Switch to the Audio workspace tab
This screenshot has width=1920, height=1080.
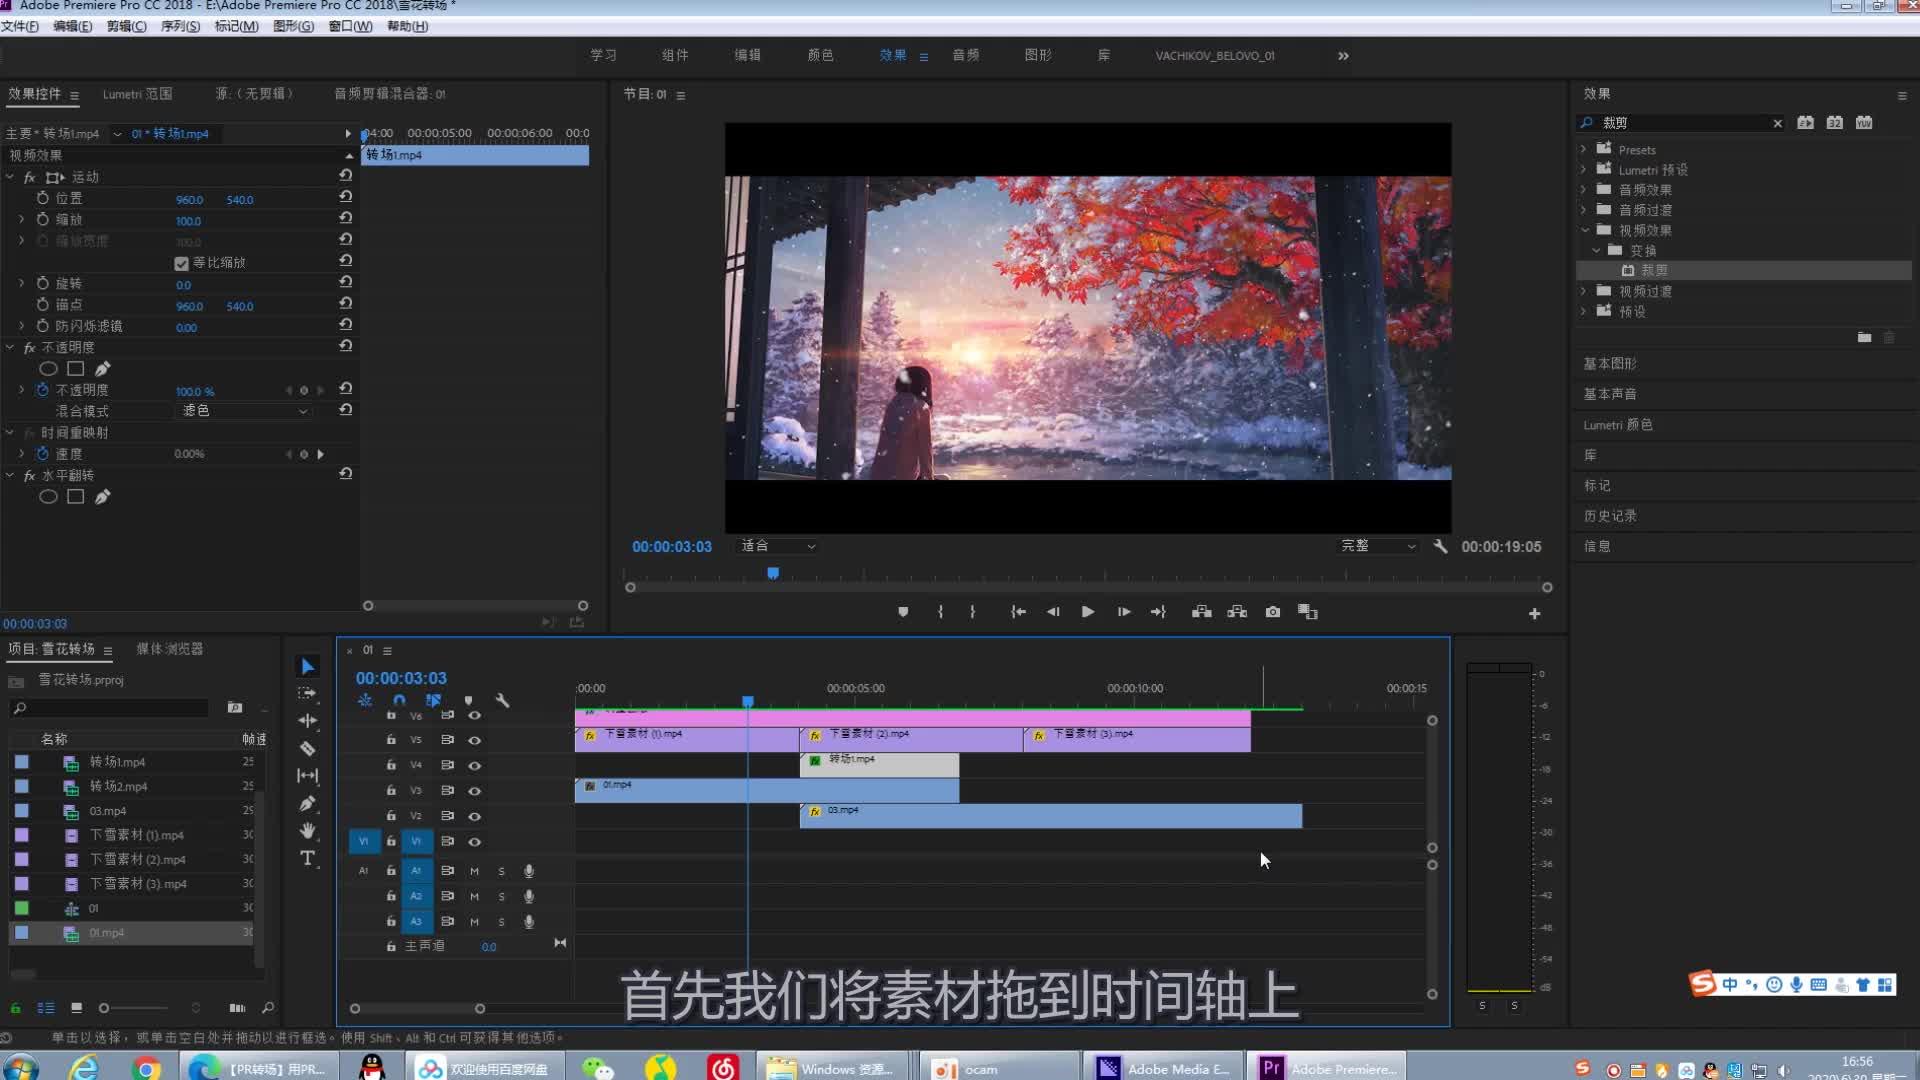(x=965, y=55)
